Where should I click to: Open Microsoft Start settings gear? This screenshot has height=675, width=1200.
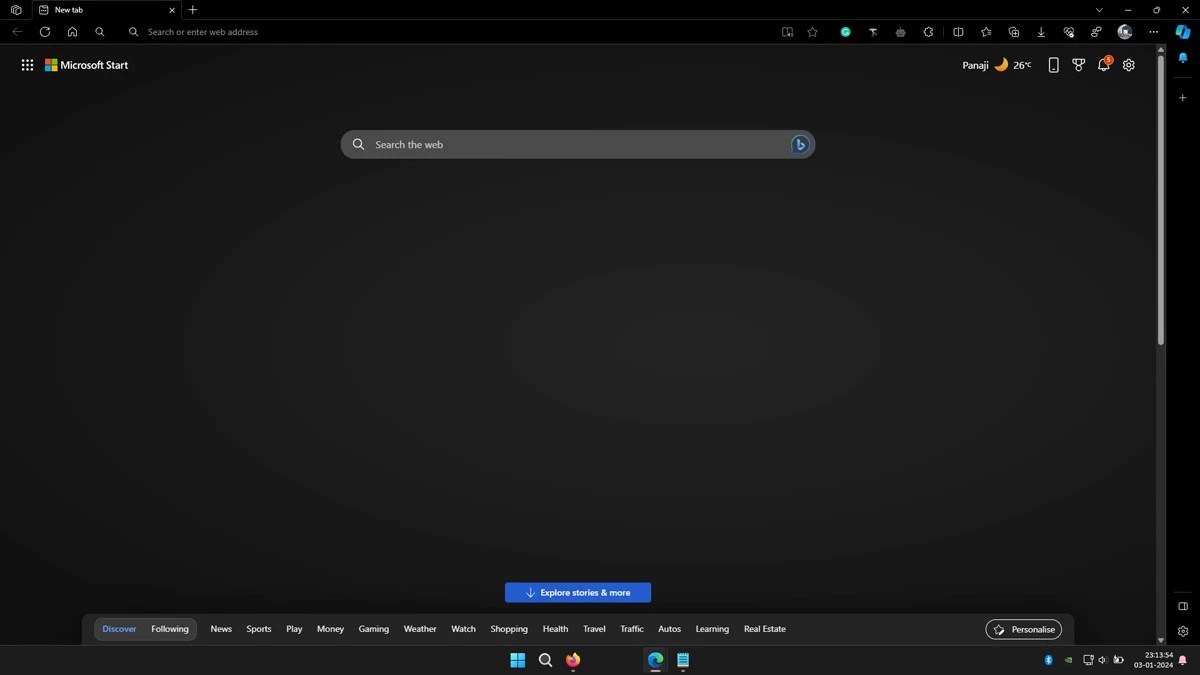click(1128, 64)
